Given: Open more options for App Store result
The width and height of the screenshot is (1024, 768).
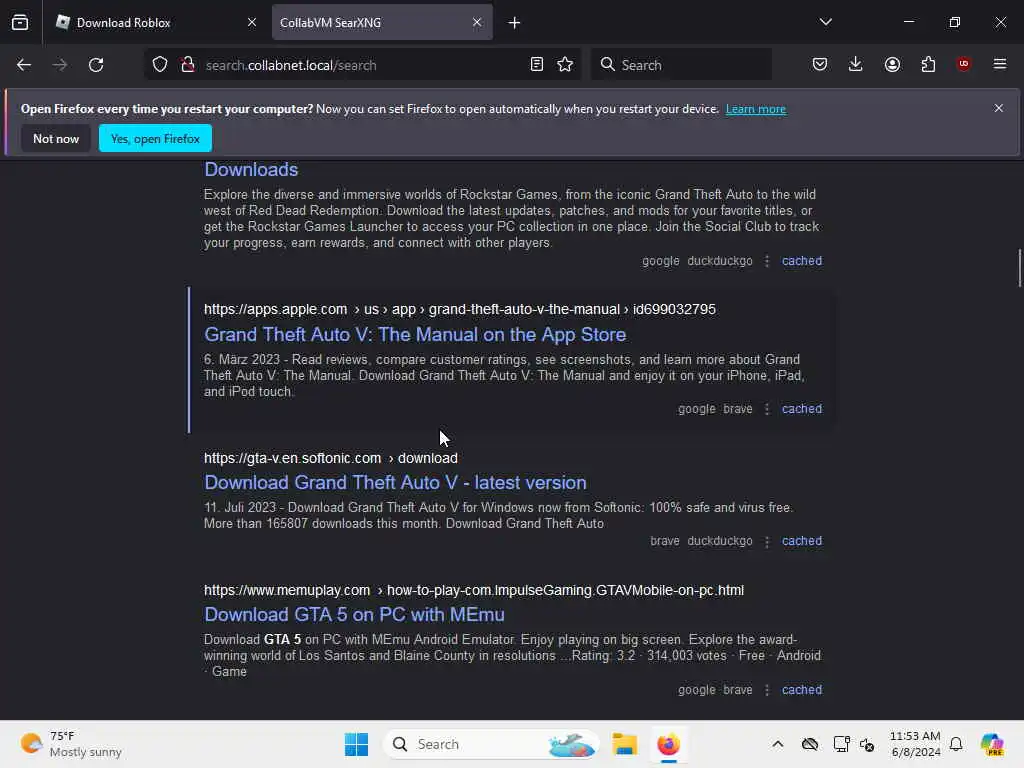Looking at the screenshot, I should coord(767,409).
